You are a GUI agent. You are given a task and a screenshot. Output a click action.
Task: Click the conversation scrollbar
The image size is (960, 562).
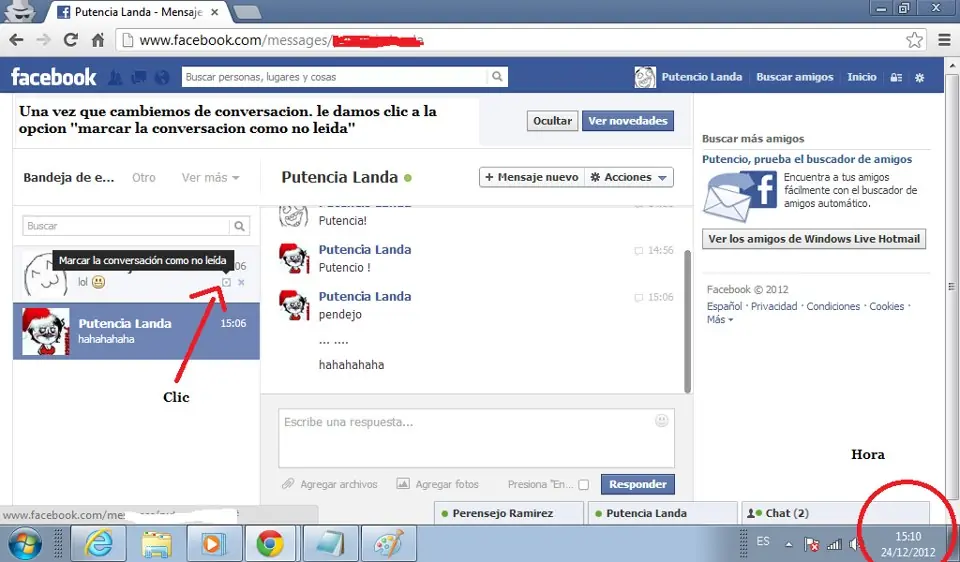687,321
